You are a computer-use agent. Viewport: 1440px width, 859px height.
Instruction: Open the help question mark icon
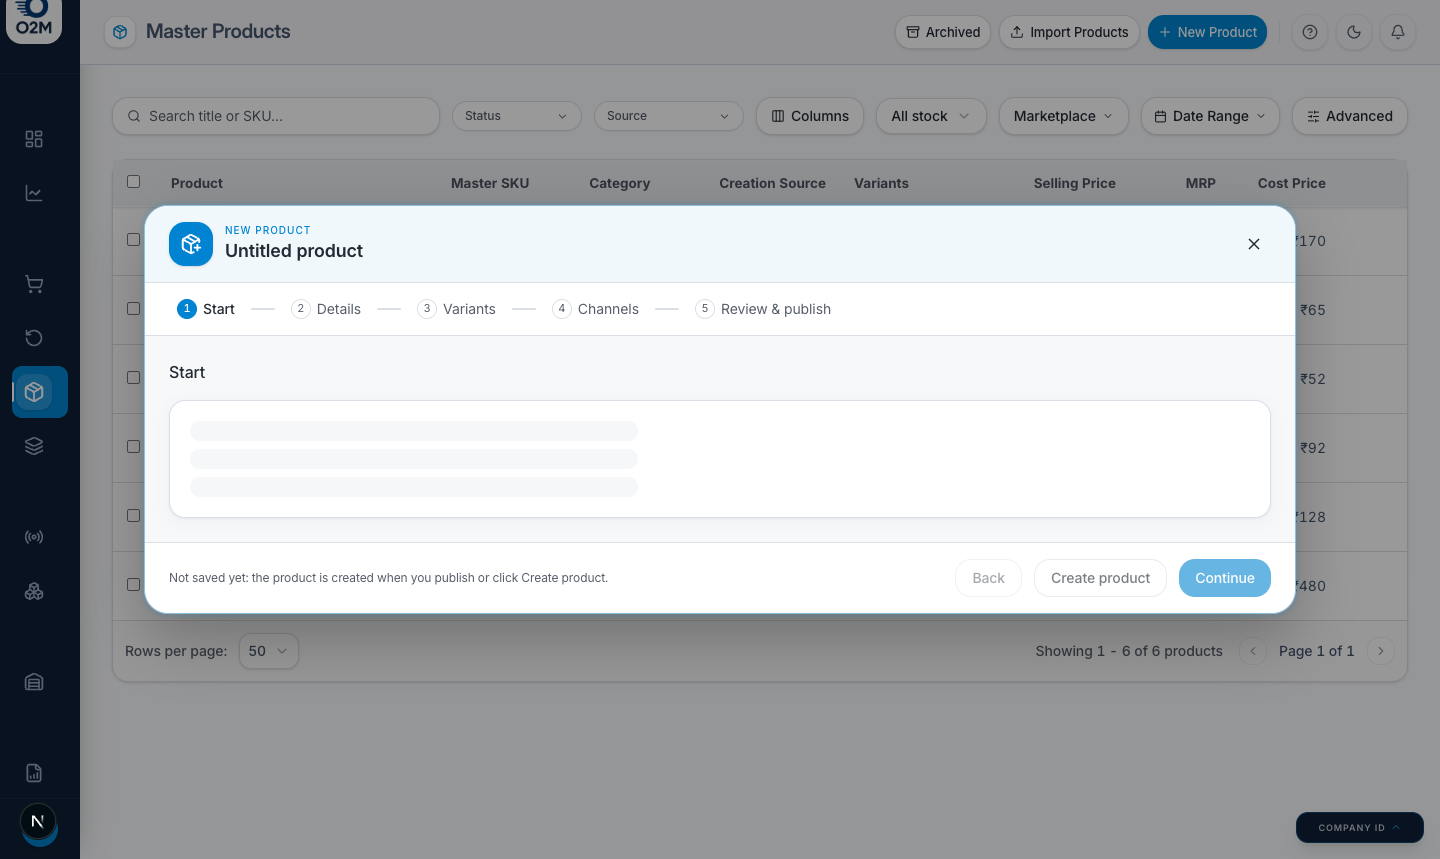(1310, 32)
